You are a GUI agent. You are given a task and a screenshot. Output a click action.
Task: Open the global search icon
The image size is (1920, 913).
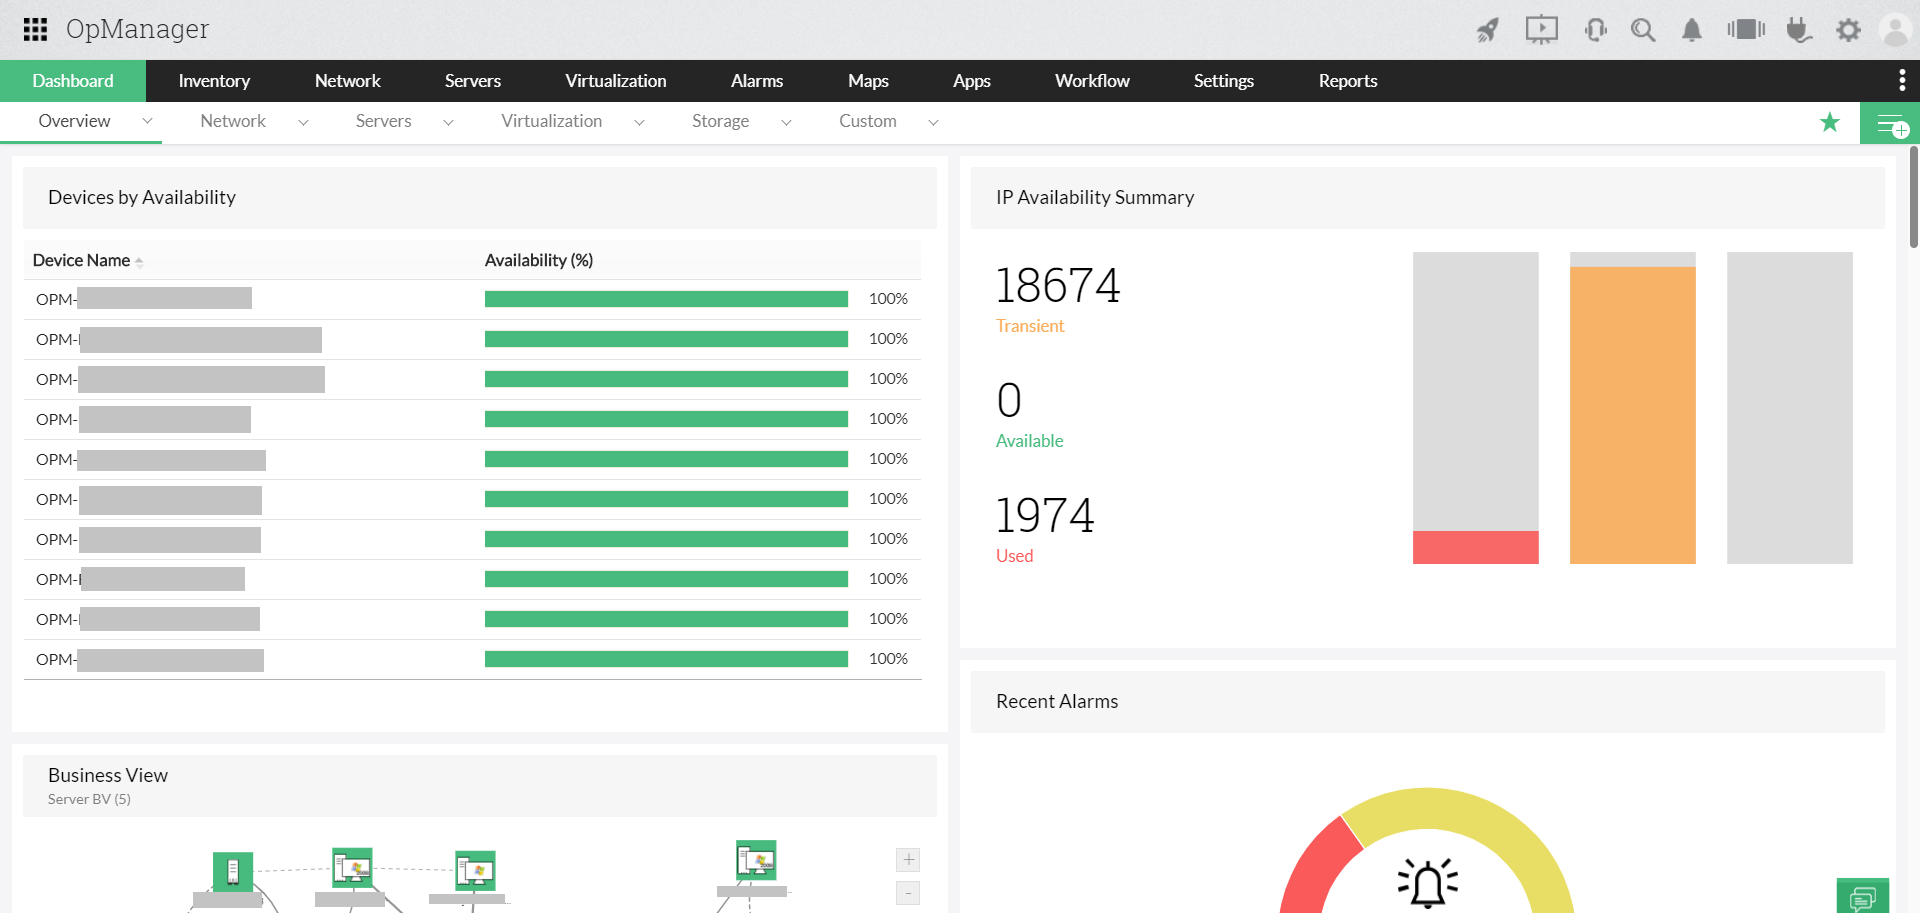point(1643,30)
